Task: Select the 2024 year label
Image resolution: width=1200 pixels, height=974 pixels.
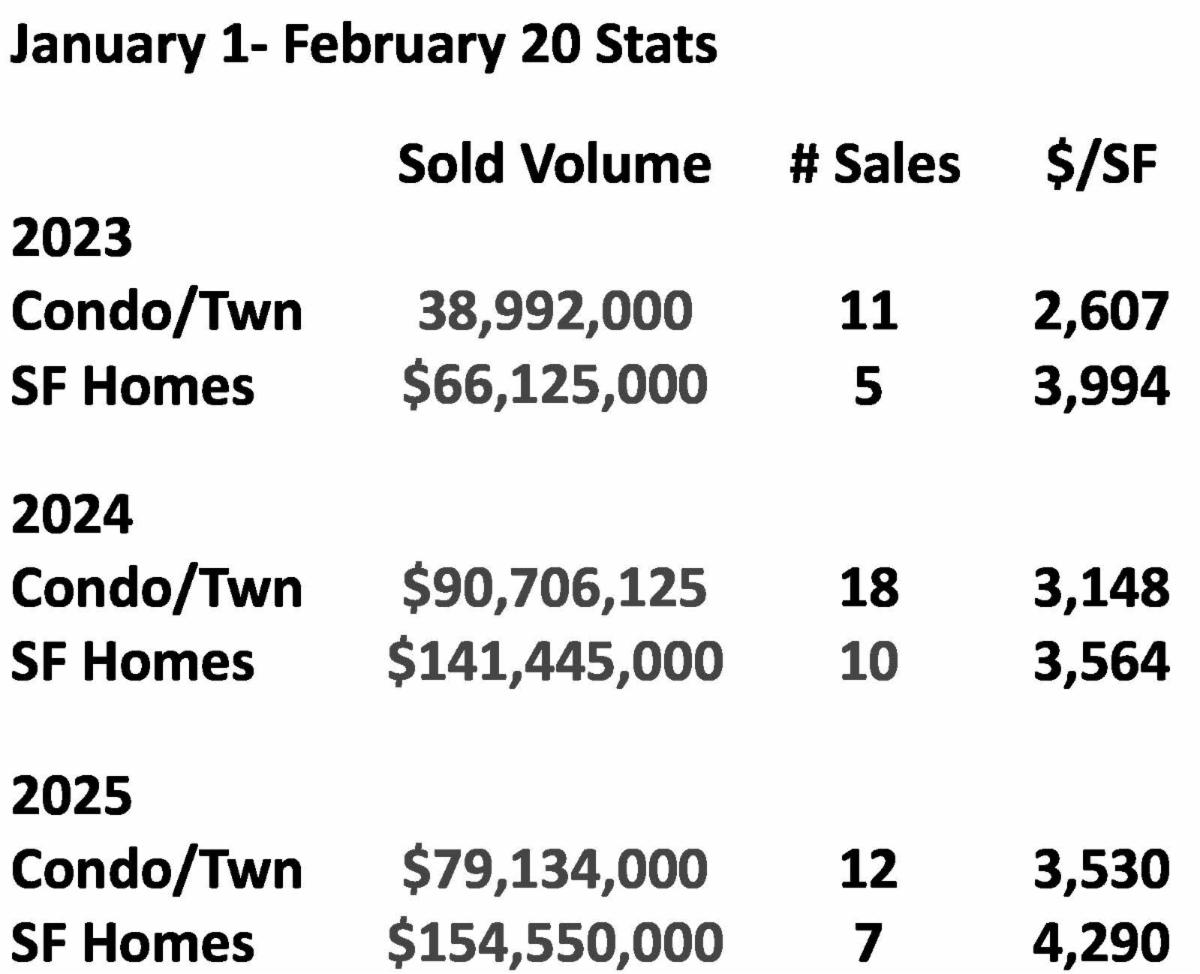Action: point(72,518)
